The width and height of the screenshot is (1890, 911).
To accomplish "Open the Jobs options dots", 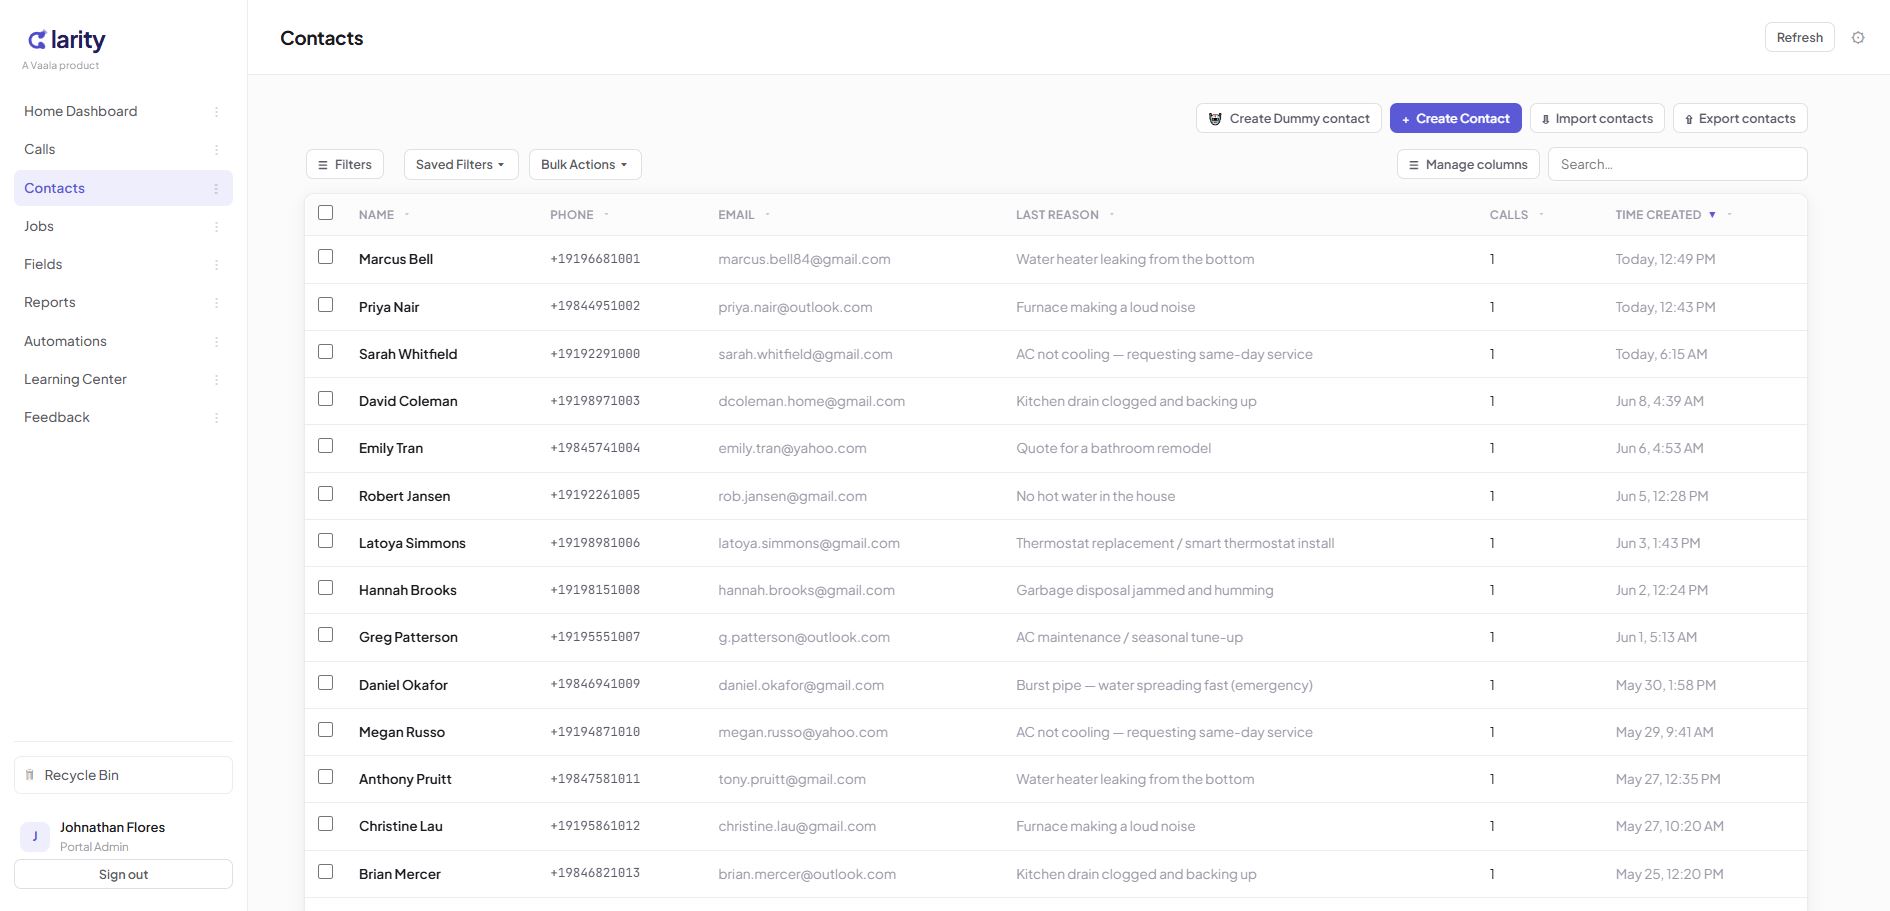I will [216, 227].
